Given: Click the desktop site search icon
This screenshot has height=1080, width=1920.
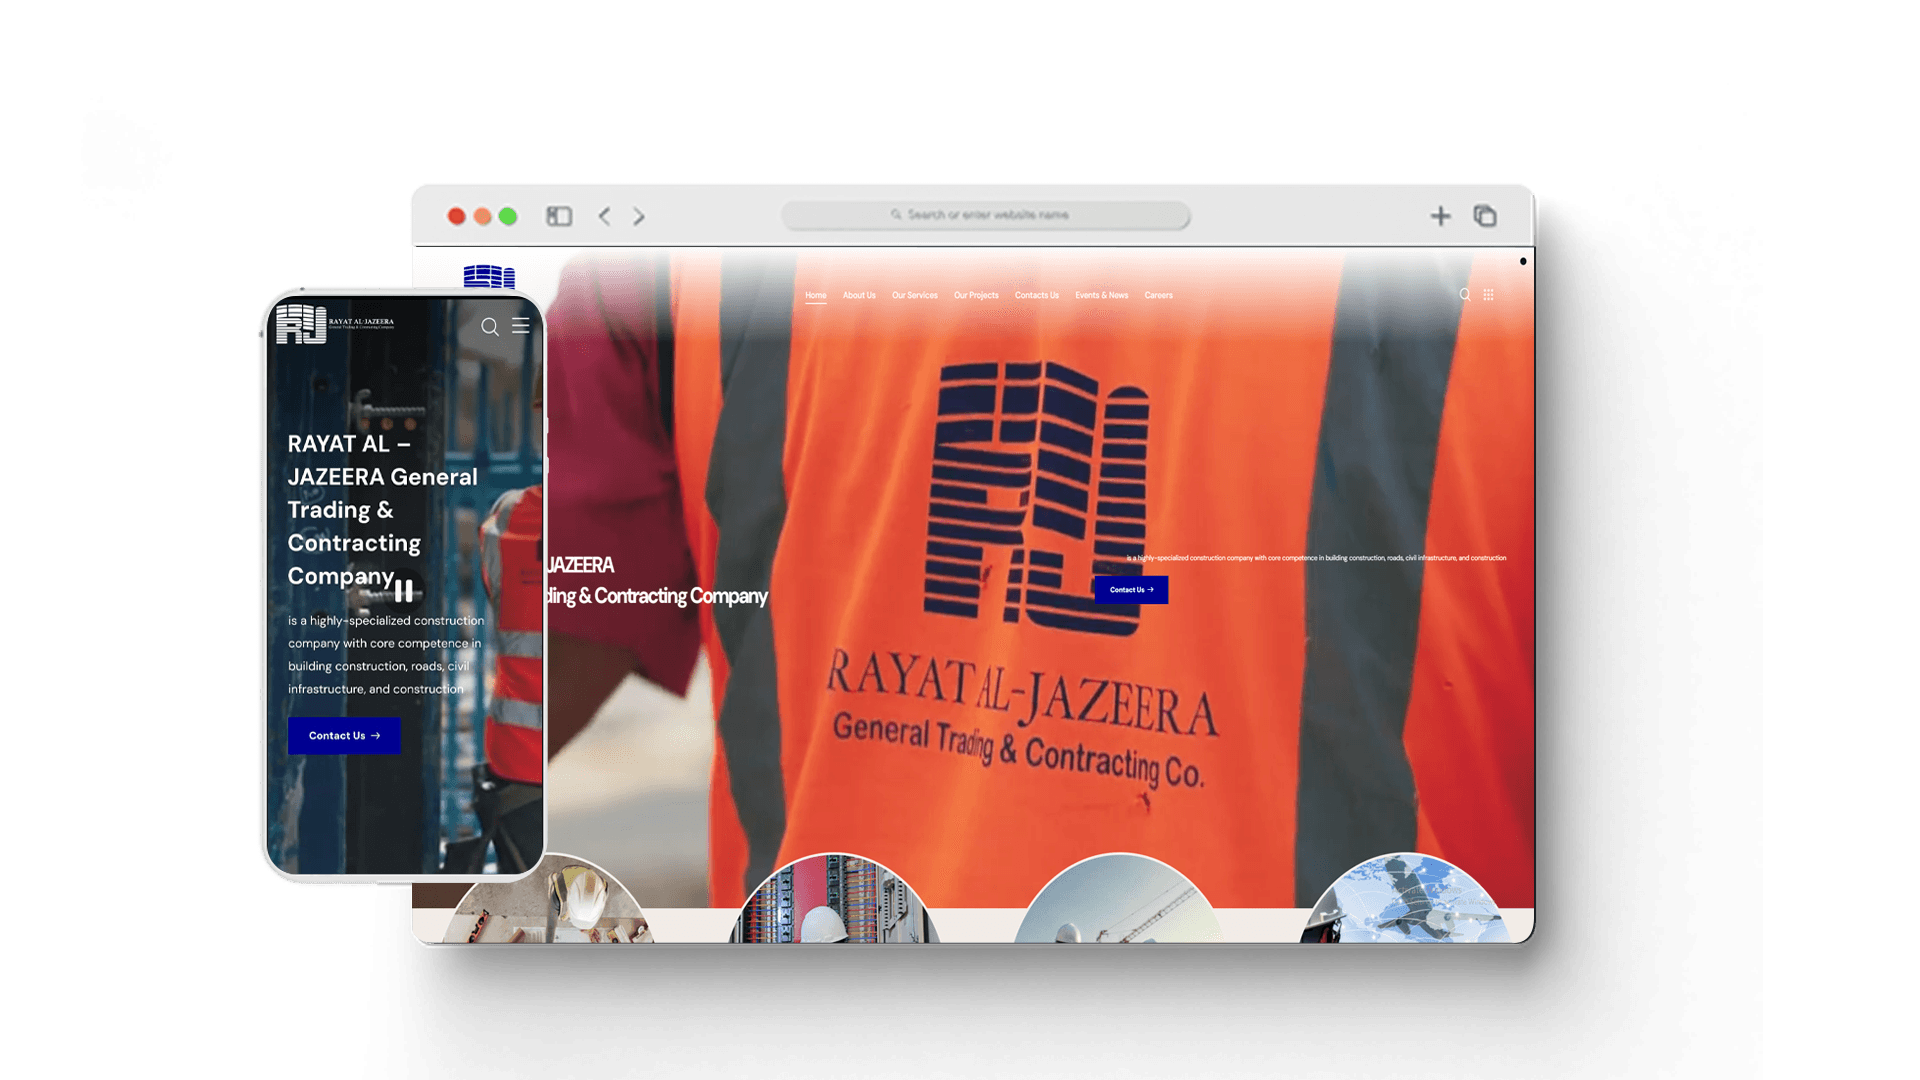Looking at the screenshot, I should click(1465, 295).
